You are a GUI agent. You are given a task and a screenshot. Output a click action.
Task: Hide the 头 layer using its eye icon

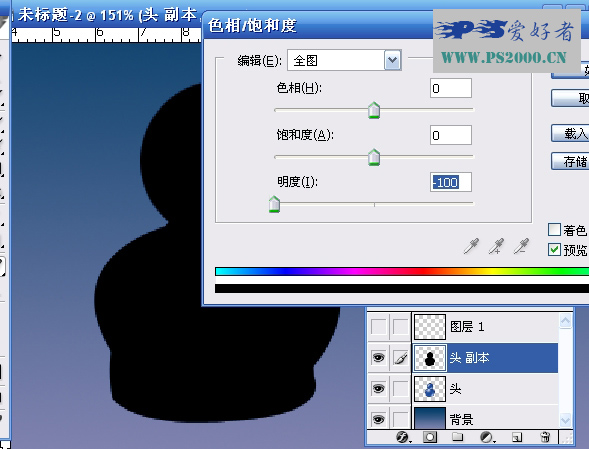point(378,389)
